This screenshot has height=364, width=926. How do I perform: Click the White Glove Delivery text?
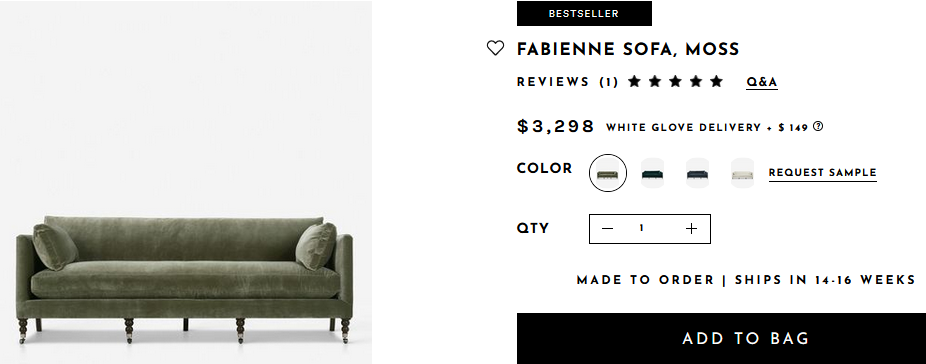point(683,128)
